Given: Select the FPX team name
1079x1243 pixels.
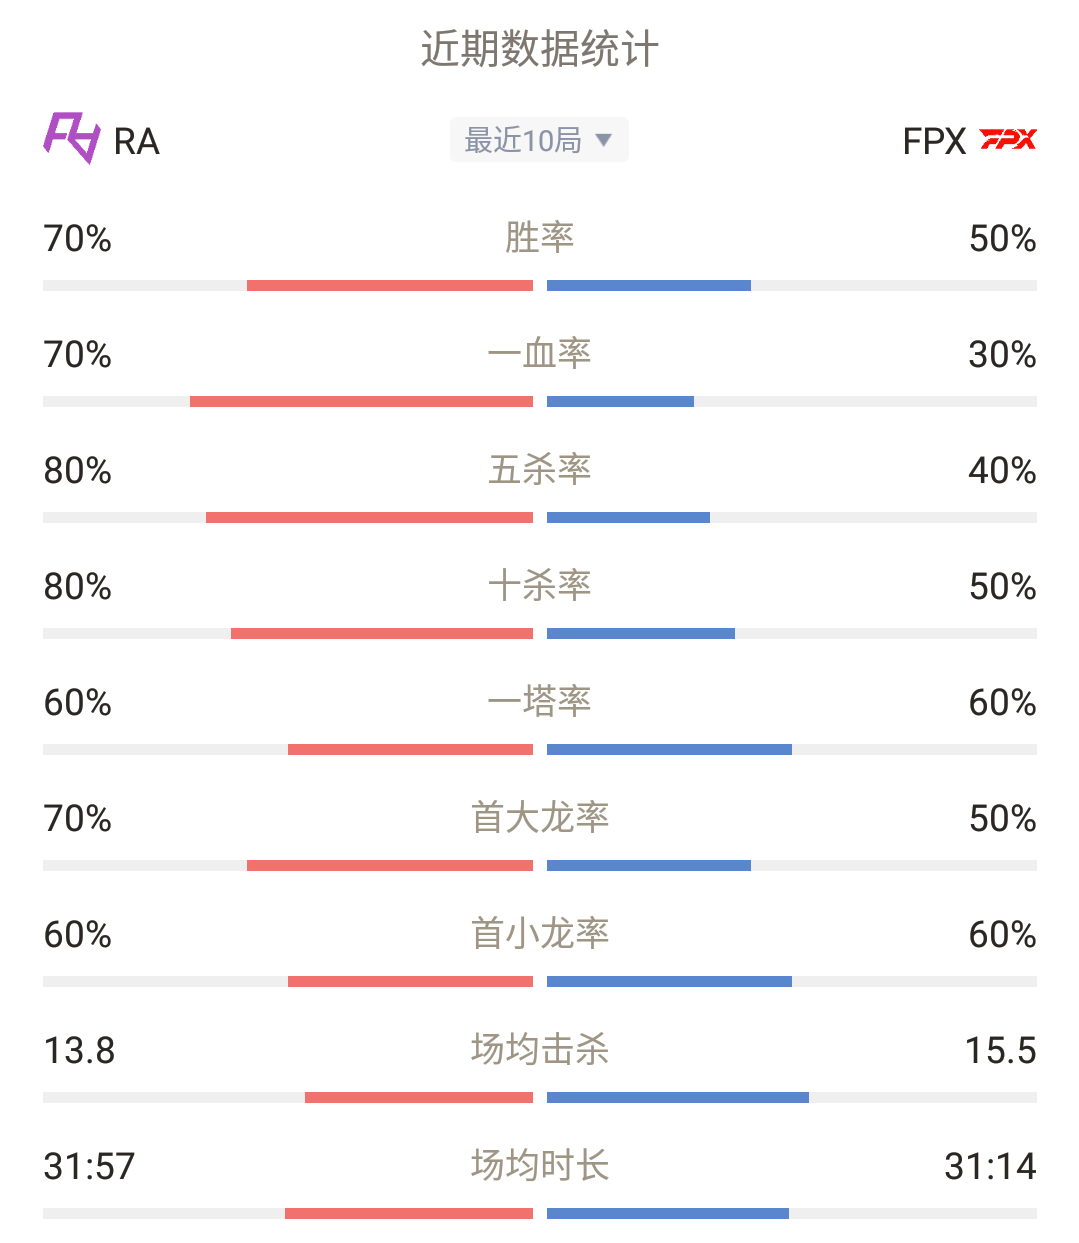Looking at the screenshot, I should tap(934, 142).
